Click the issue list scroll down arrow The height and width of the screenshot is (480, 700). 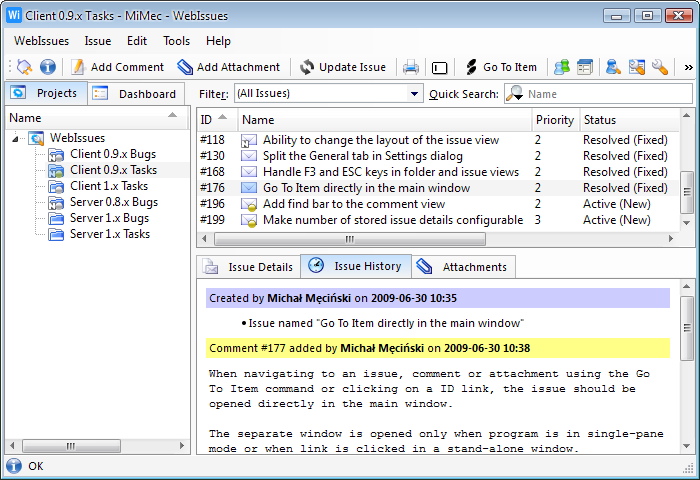pos(687,222)
